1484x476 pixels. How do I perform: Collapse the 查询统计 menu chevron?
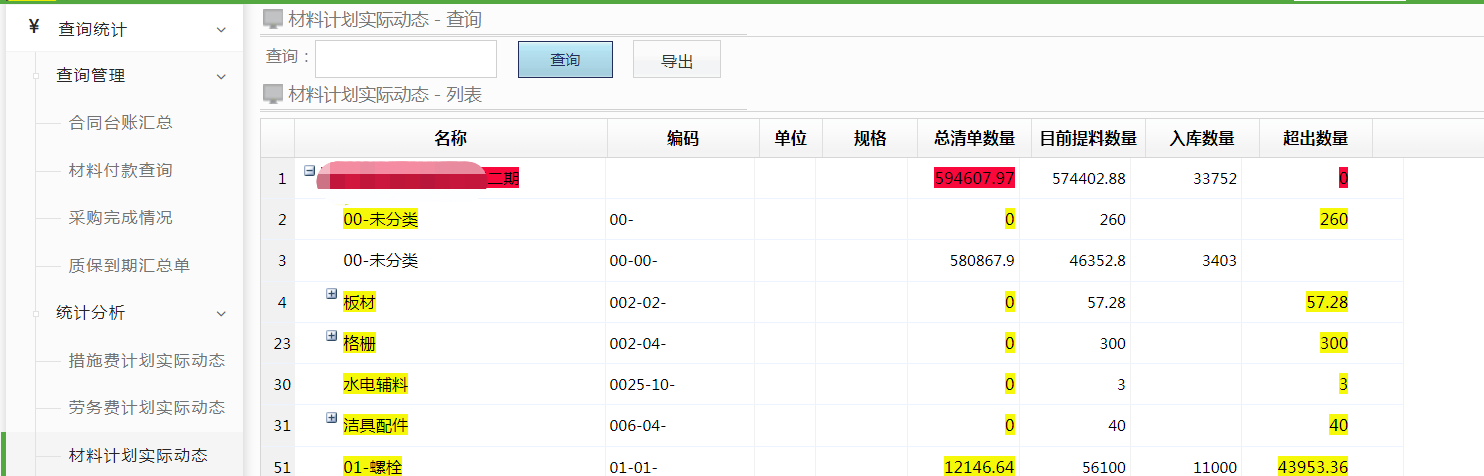[221, 30]
